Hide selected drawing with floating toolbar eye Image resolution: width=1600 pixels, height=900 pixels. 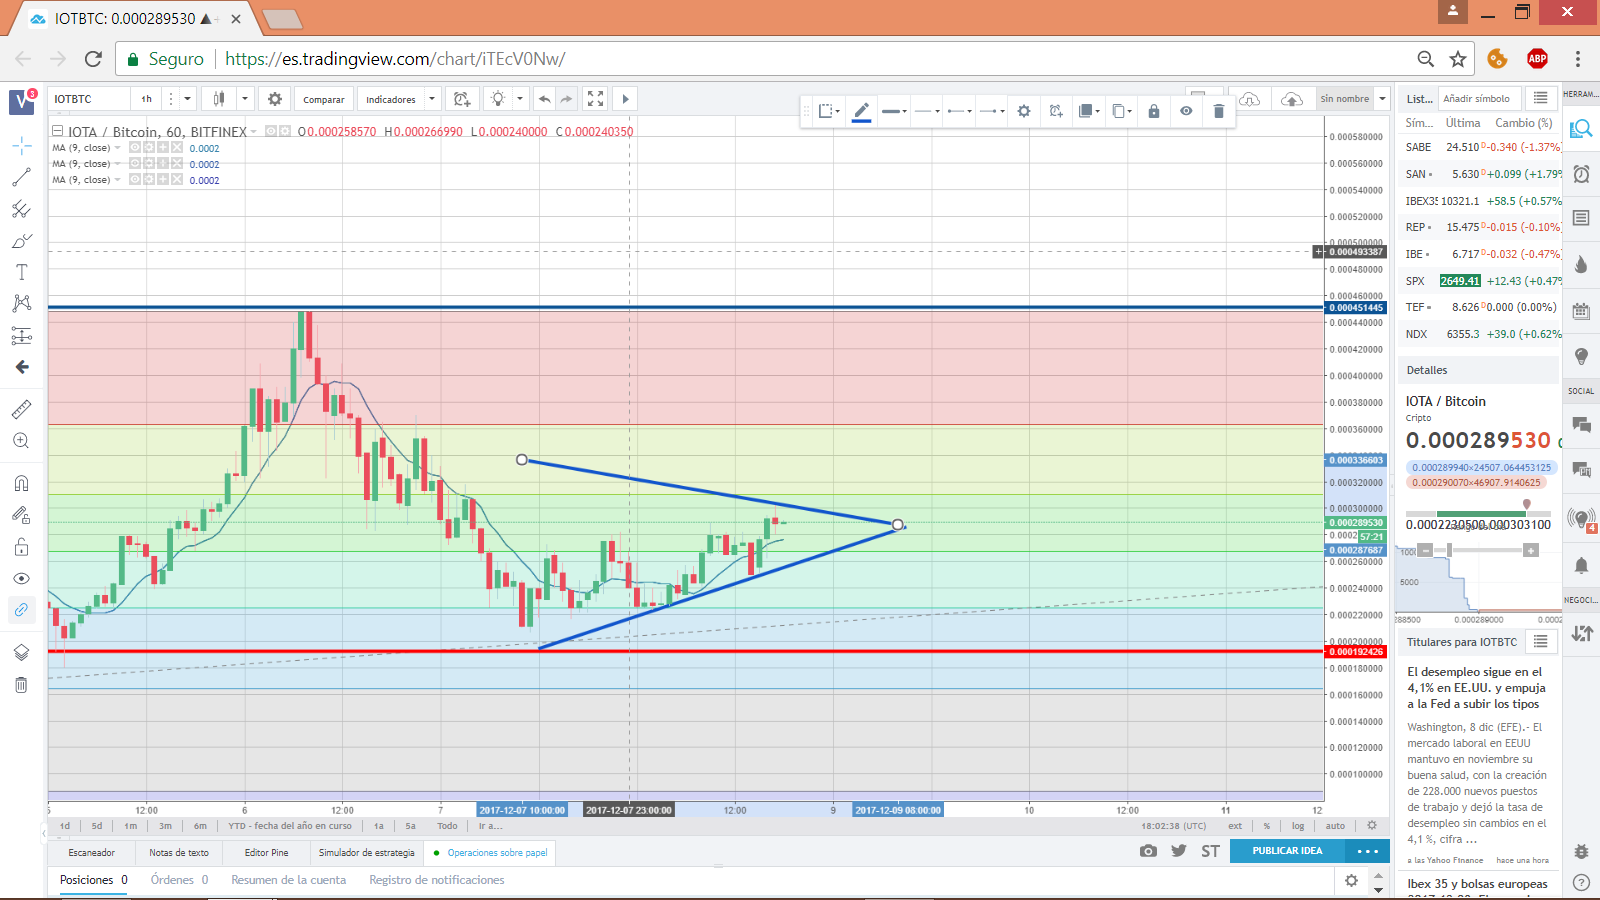1186,111
